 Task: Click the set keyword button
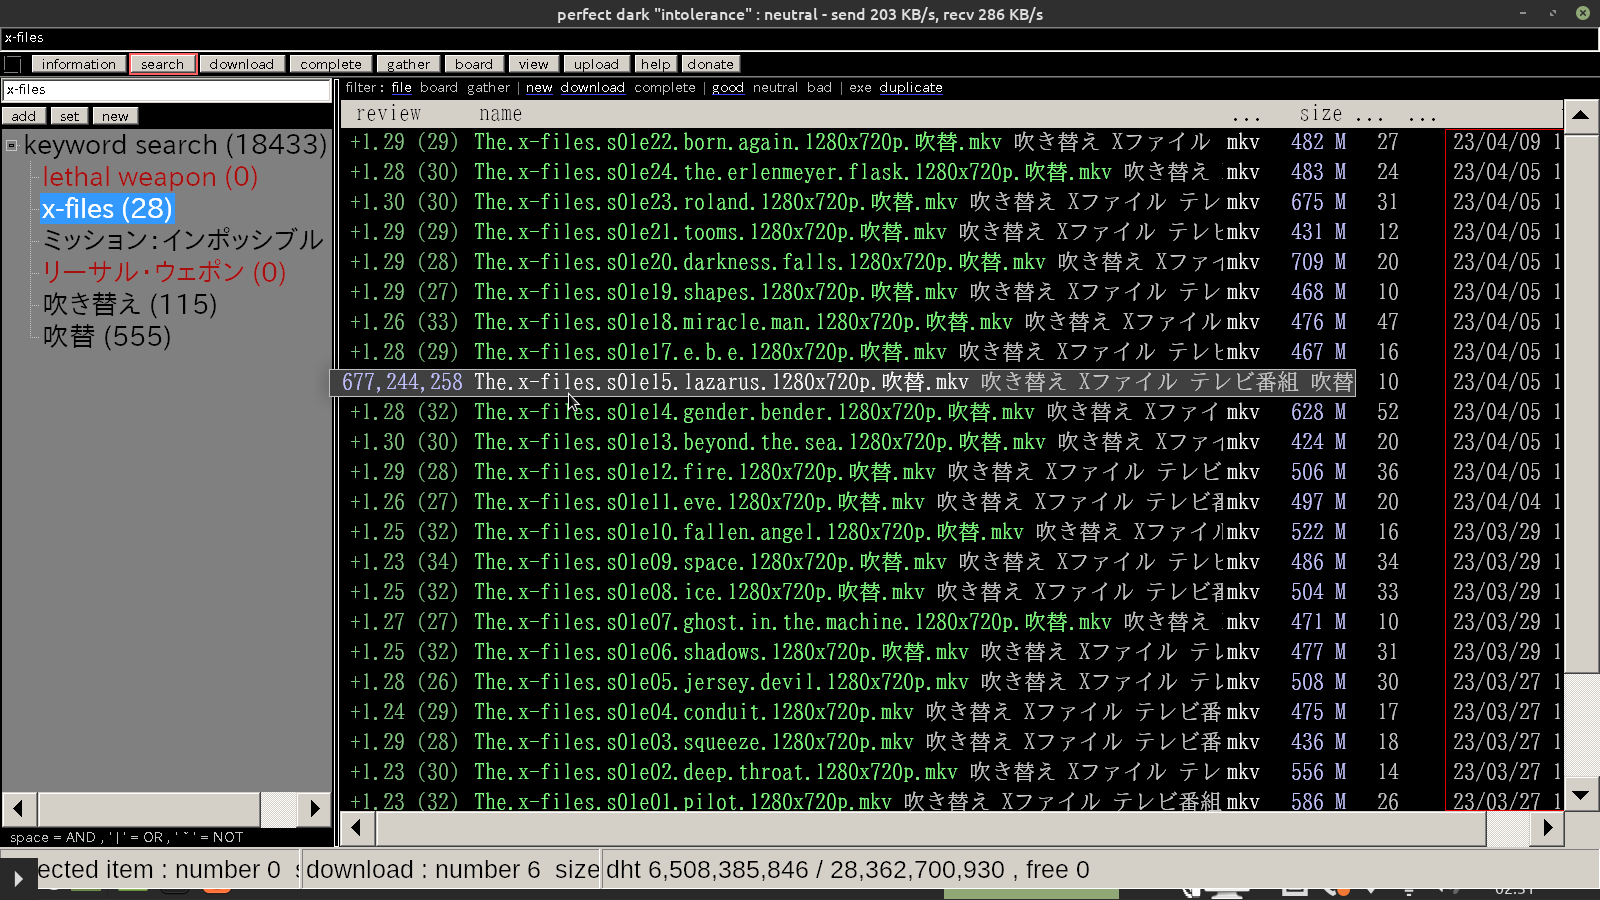click(69, 116)
